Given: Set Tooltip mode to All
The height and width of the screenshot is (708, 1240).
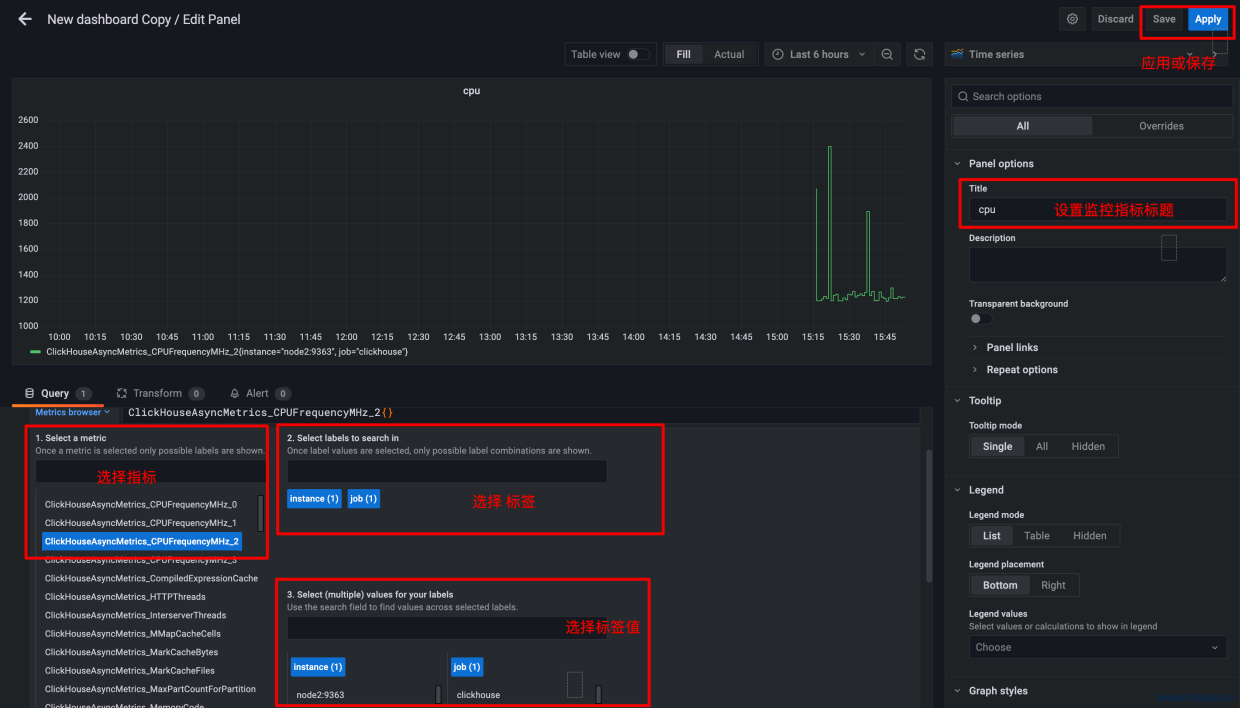Looking at the screenshot, I should coord(1040,446).
